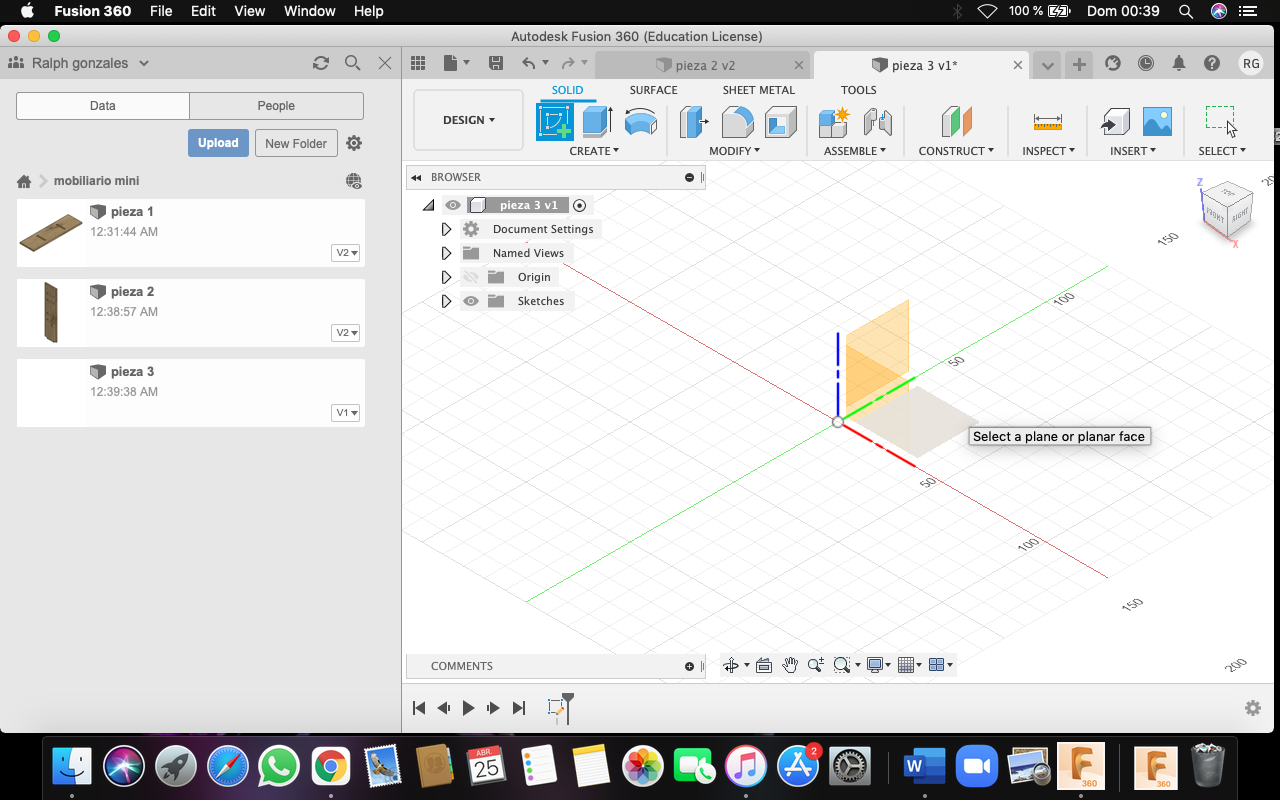Image resolution: width=1280 pixels, height=800 pixels.
Task: Choose the Revolve tool
Action: [640, 122]
